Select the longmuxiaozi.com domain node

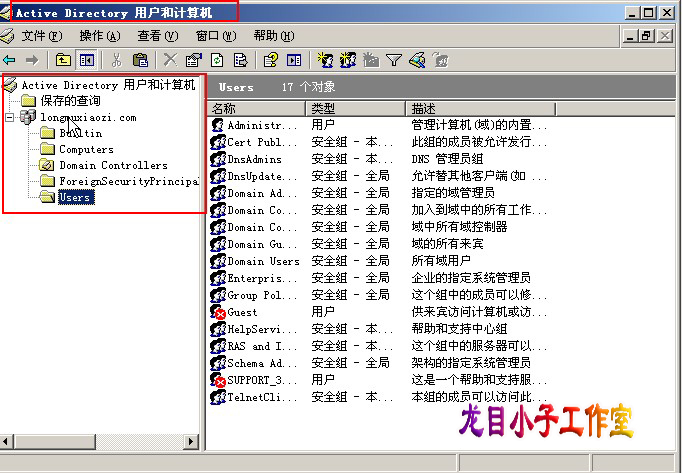(88, 117)
